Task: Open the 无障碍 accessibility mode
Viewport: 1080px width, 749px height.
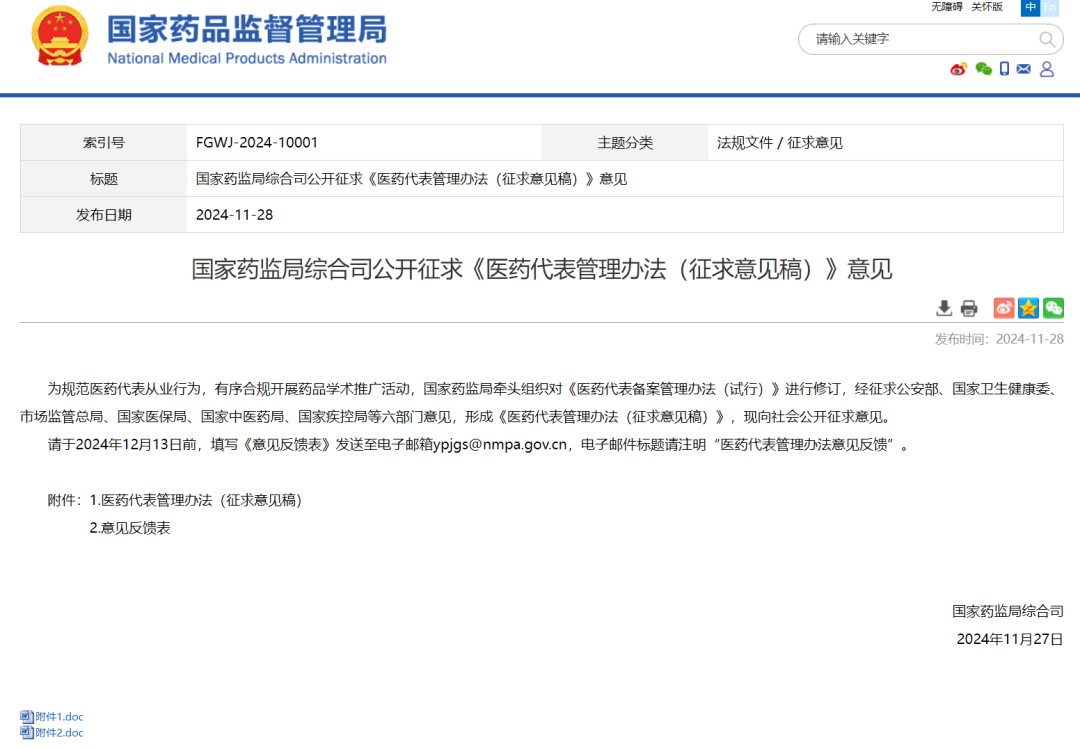Action: tap(946, 7)
